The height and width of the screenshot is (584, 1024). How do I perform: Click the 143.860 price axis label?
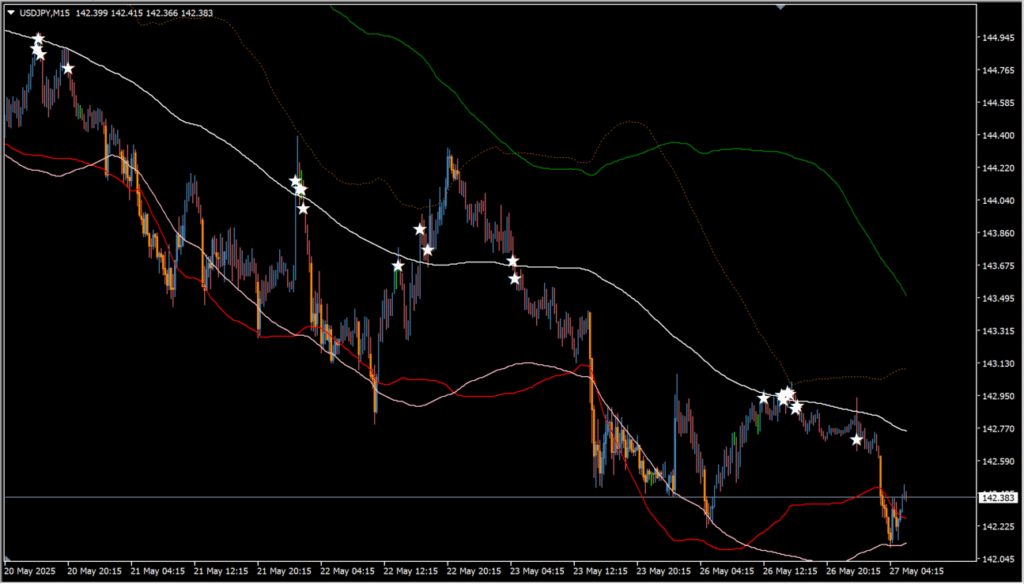[998, 233]
